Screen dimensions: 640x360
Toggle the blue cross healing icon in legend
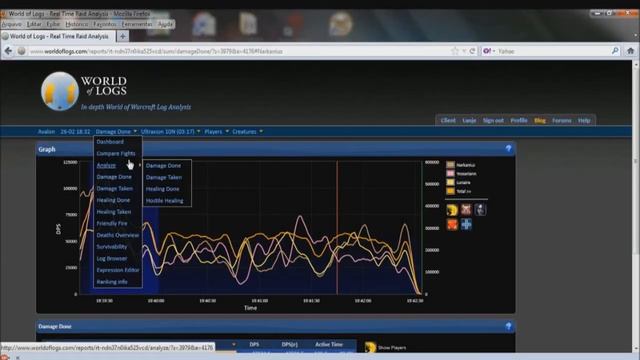466,224
